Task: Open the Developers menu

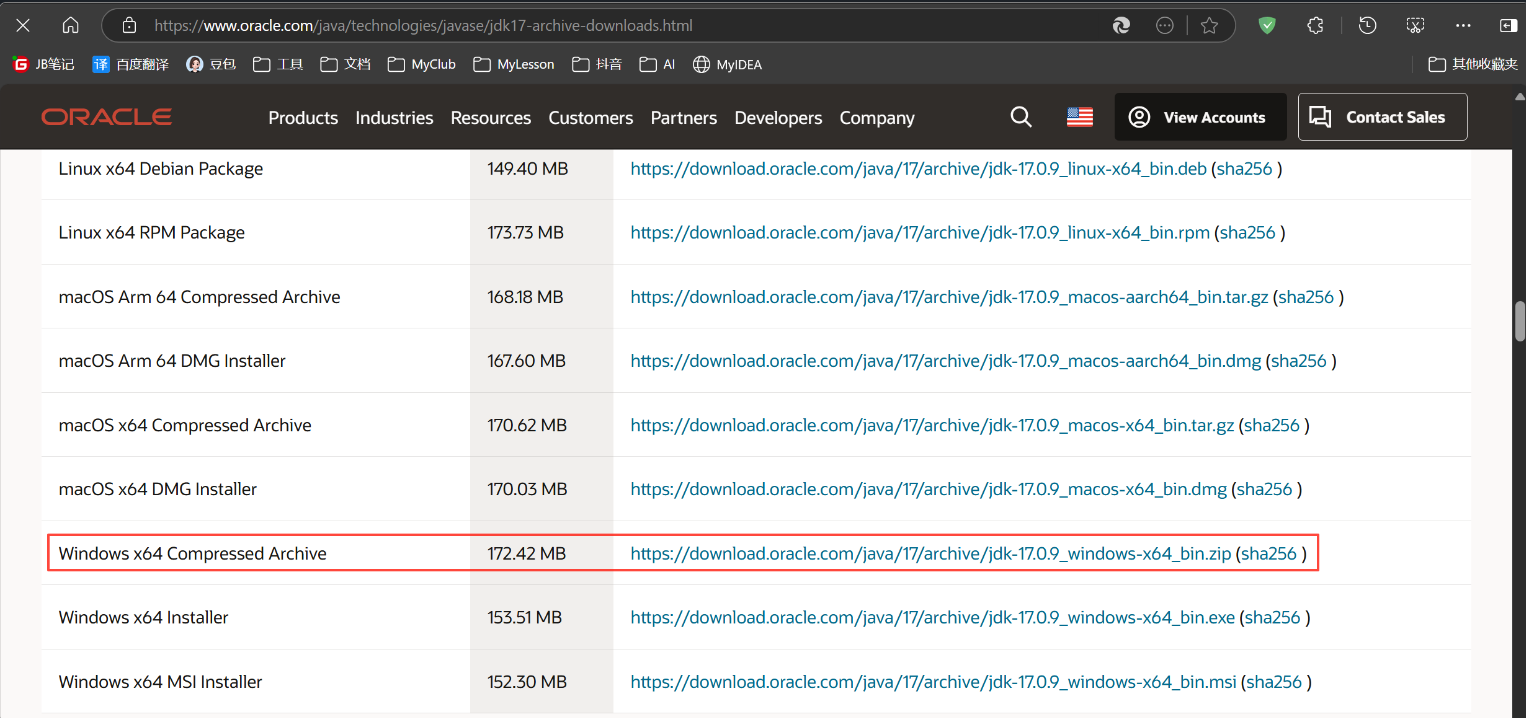Action: coord(778,118)
